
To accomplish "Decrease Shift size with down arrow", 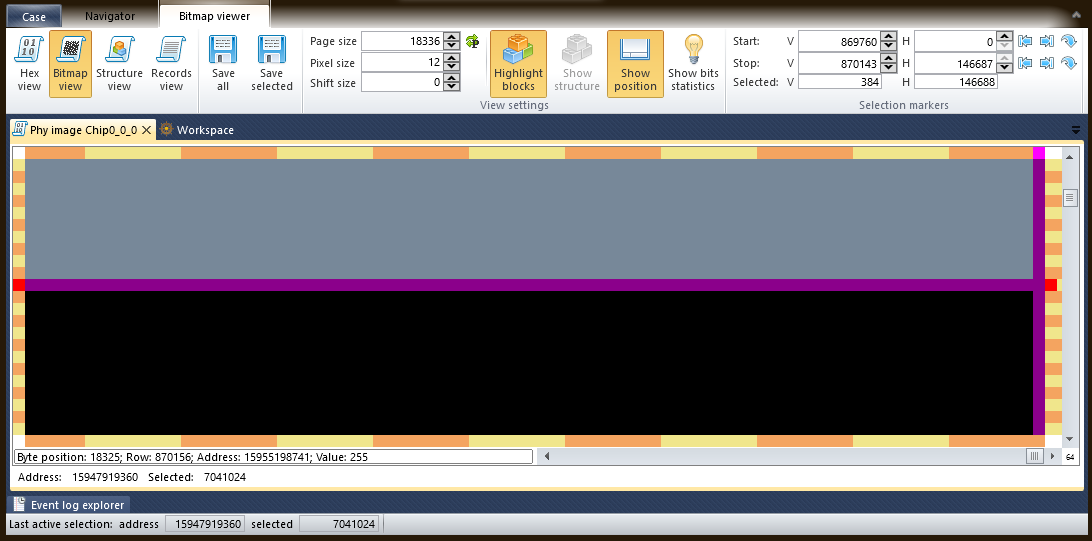I will tap(452, 87).
